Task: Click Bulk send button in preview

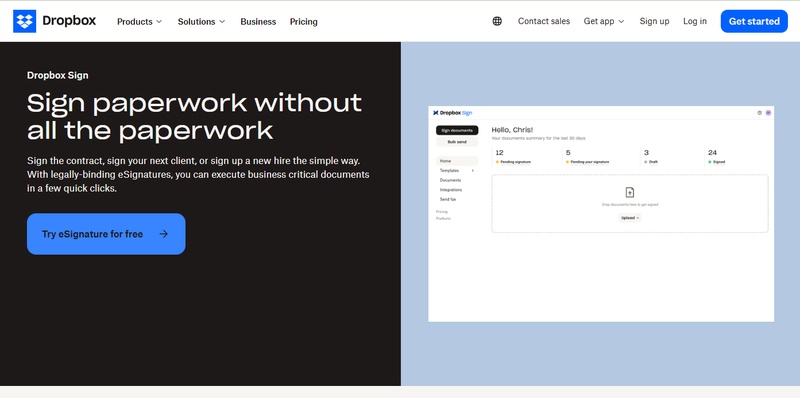Action: coord(457,142)
